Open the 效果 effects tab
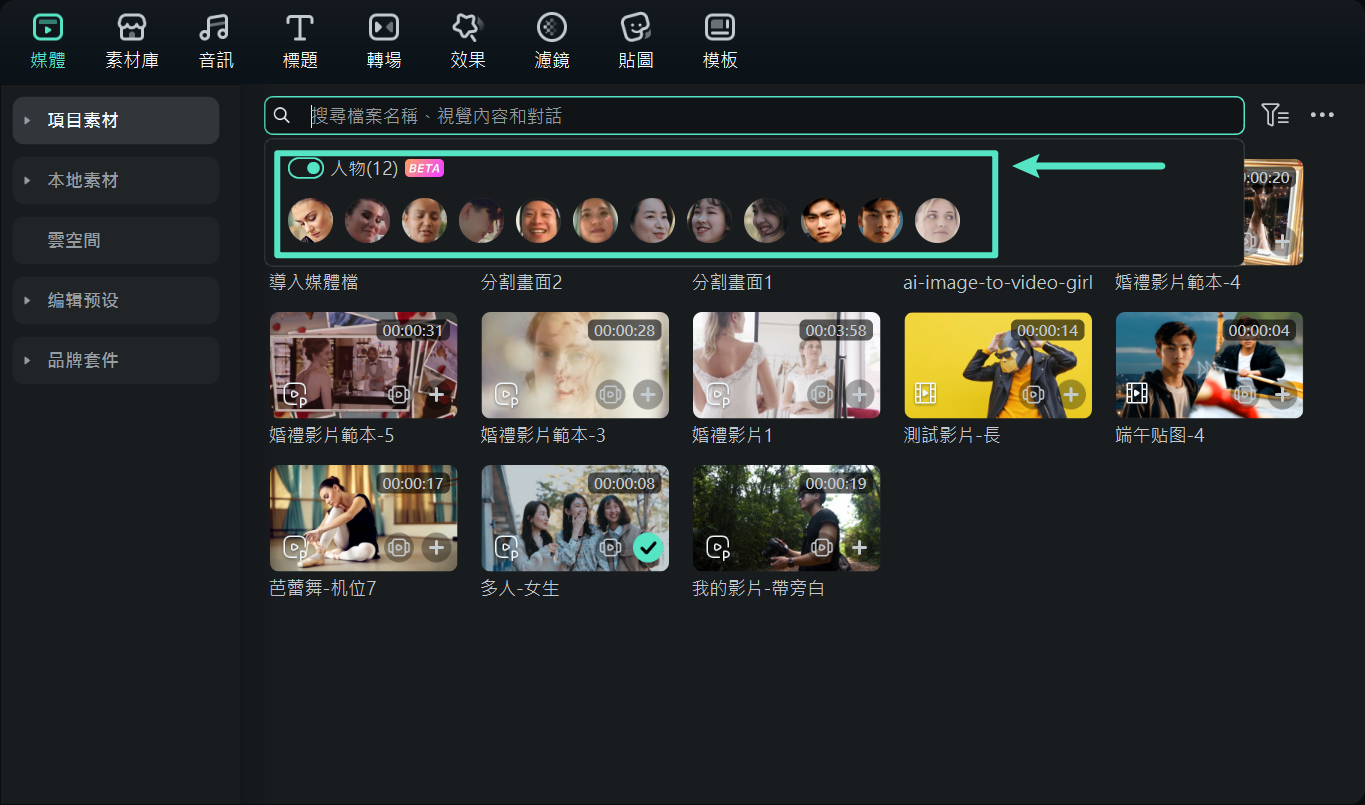This screenshot has height=805, width=1365. [x=468, y=41]
